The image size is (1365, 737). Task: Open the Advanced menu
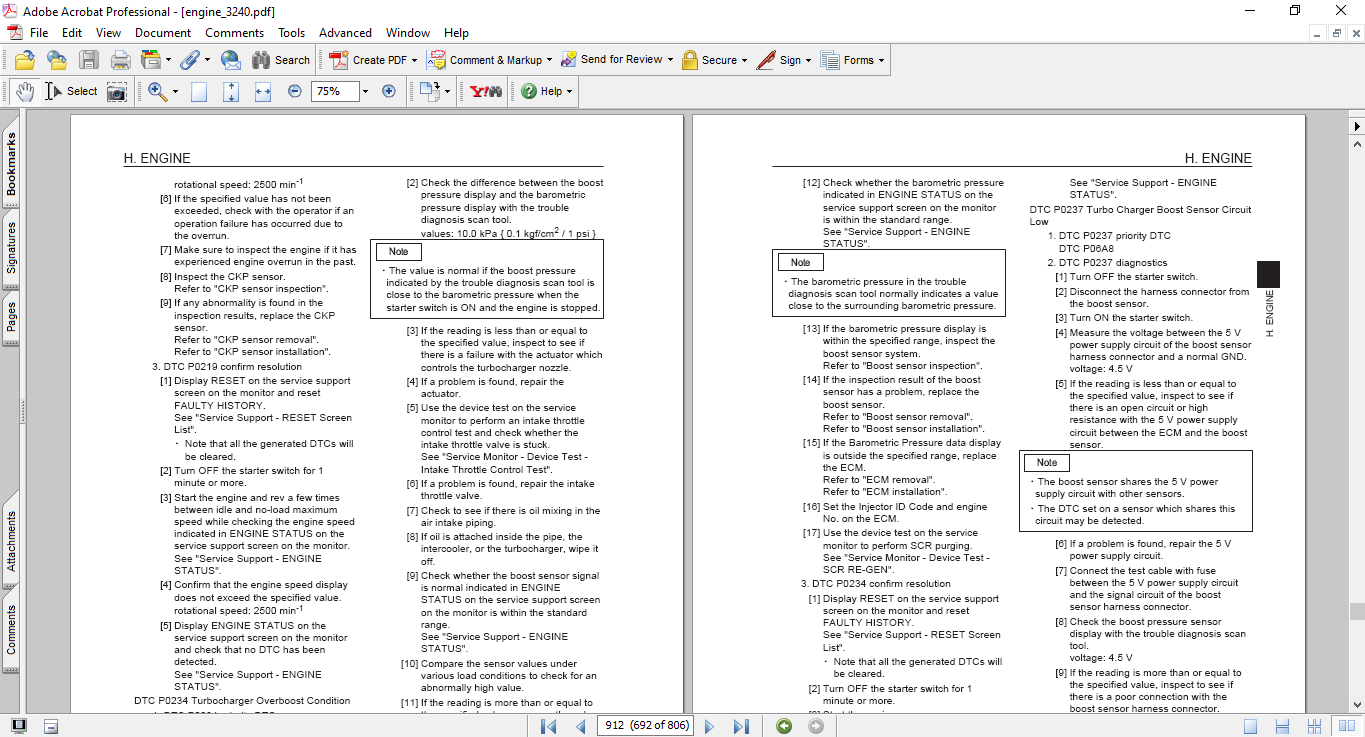(345, 33)
